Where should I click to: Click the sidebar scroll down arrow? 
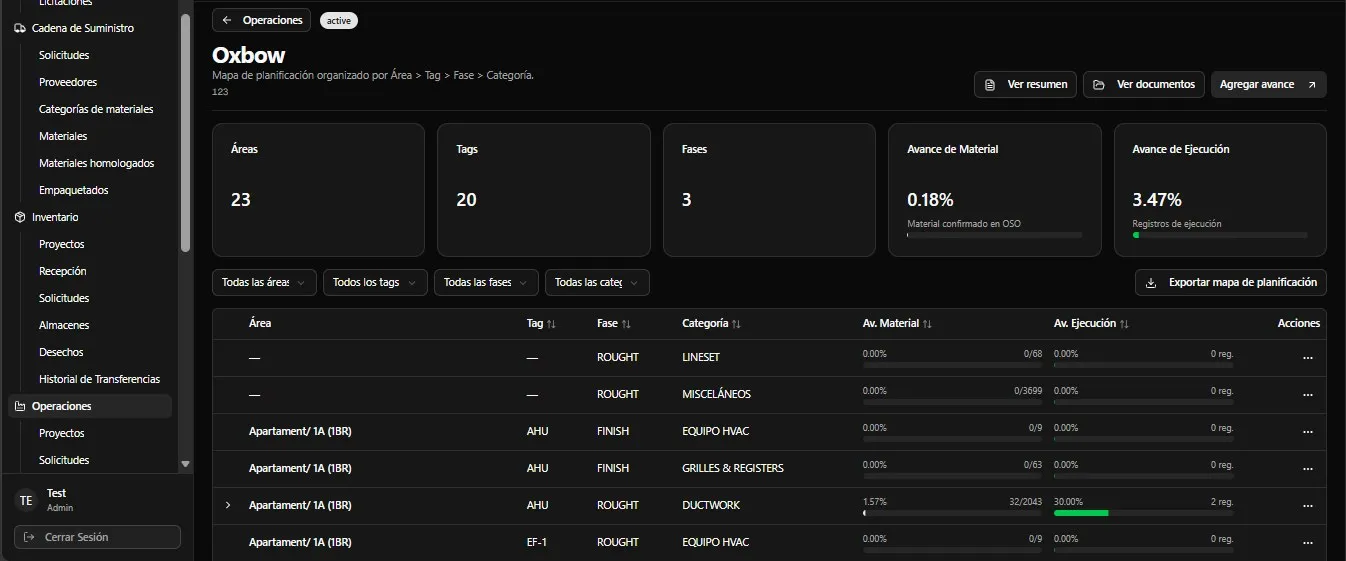pyautogui.click(x=185, y=464)
